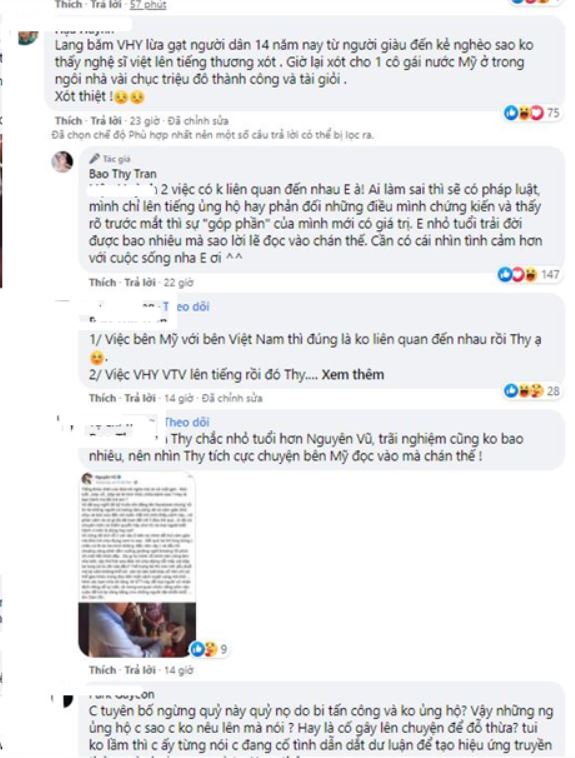Screen dimensions: 575x758
Task: Open edit history on the 14 giờ comment
Action: tap(232, 398)
